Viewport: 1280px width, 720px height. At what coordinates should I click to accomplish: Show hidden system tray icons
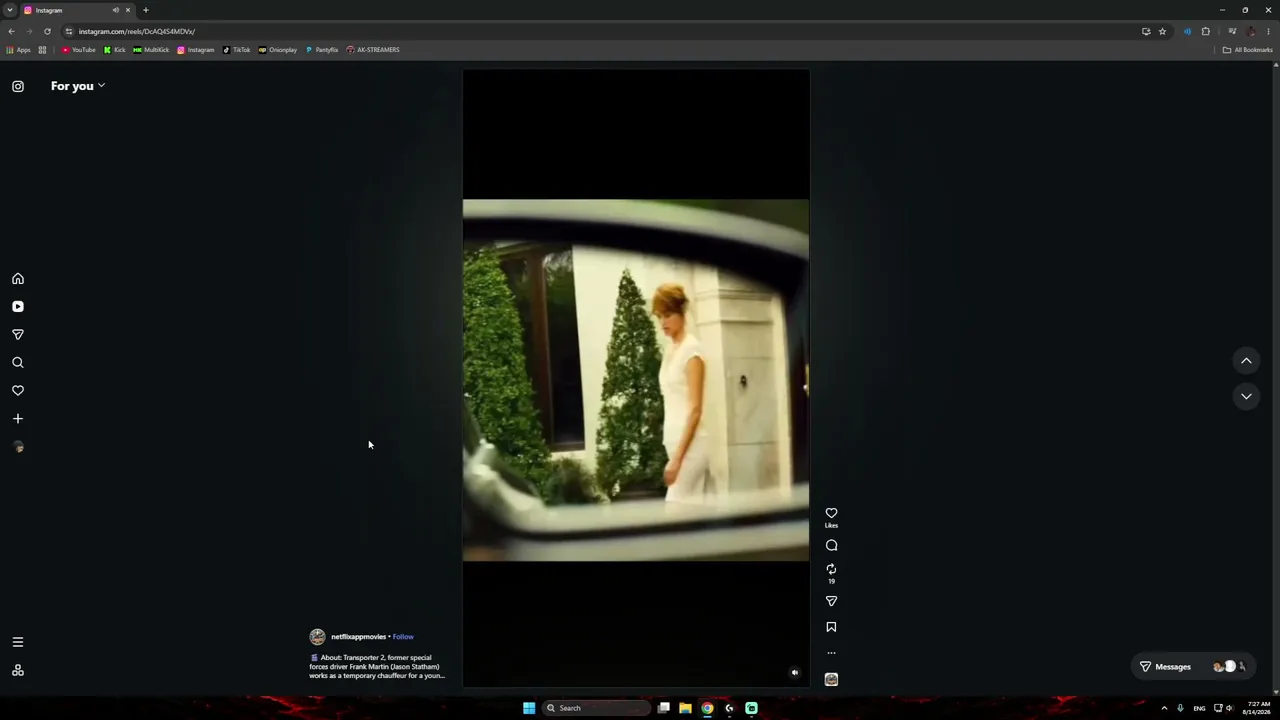click(1164, 708)
